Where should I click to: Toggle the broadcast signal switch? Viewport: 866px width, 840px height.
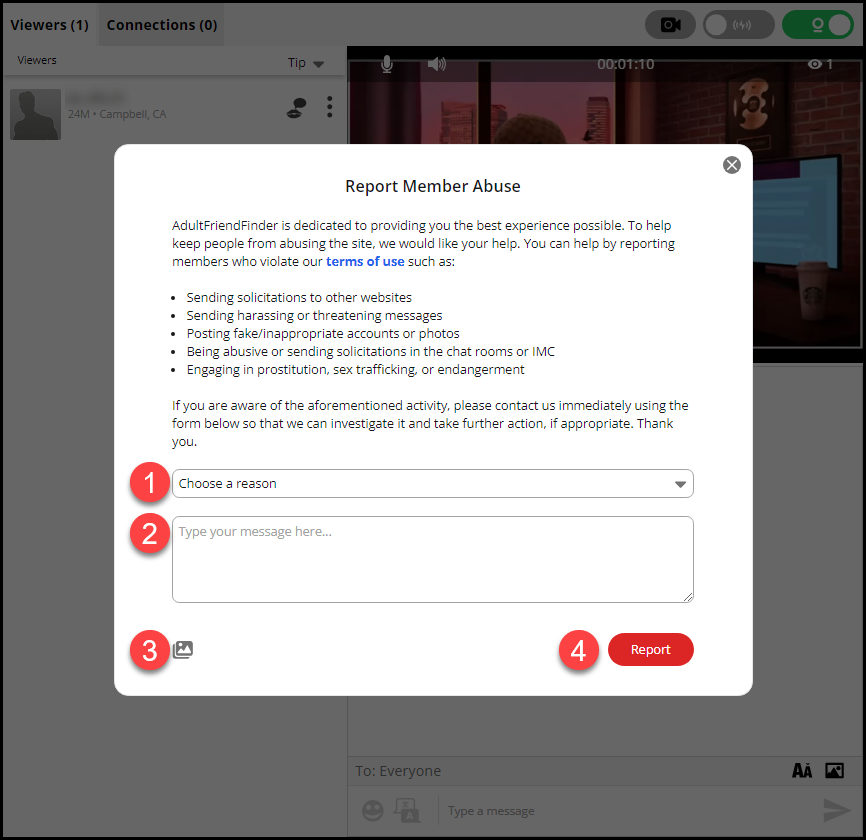tap(738, 25)
